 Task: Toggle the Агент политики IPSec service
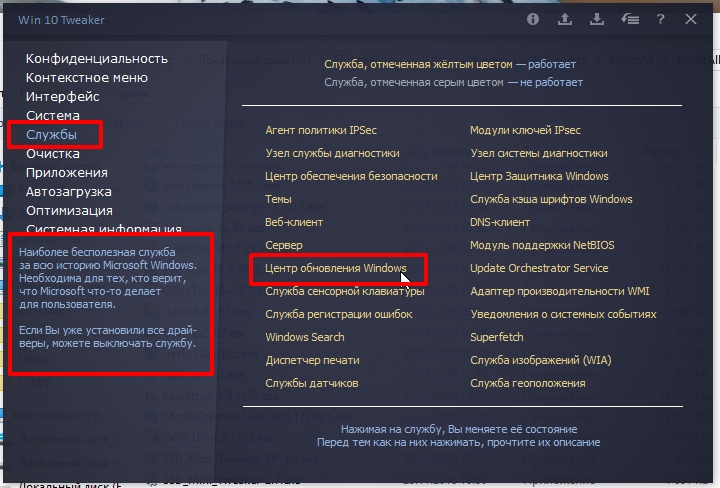click(321, 130)
